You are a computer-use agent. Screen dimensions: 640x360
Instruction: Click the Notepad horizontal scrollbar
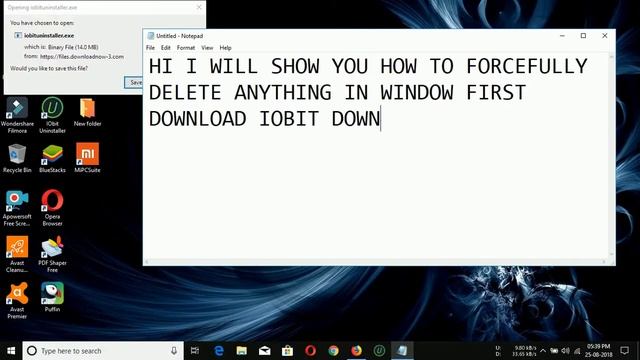click(x=375, y=262)
